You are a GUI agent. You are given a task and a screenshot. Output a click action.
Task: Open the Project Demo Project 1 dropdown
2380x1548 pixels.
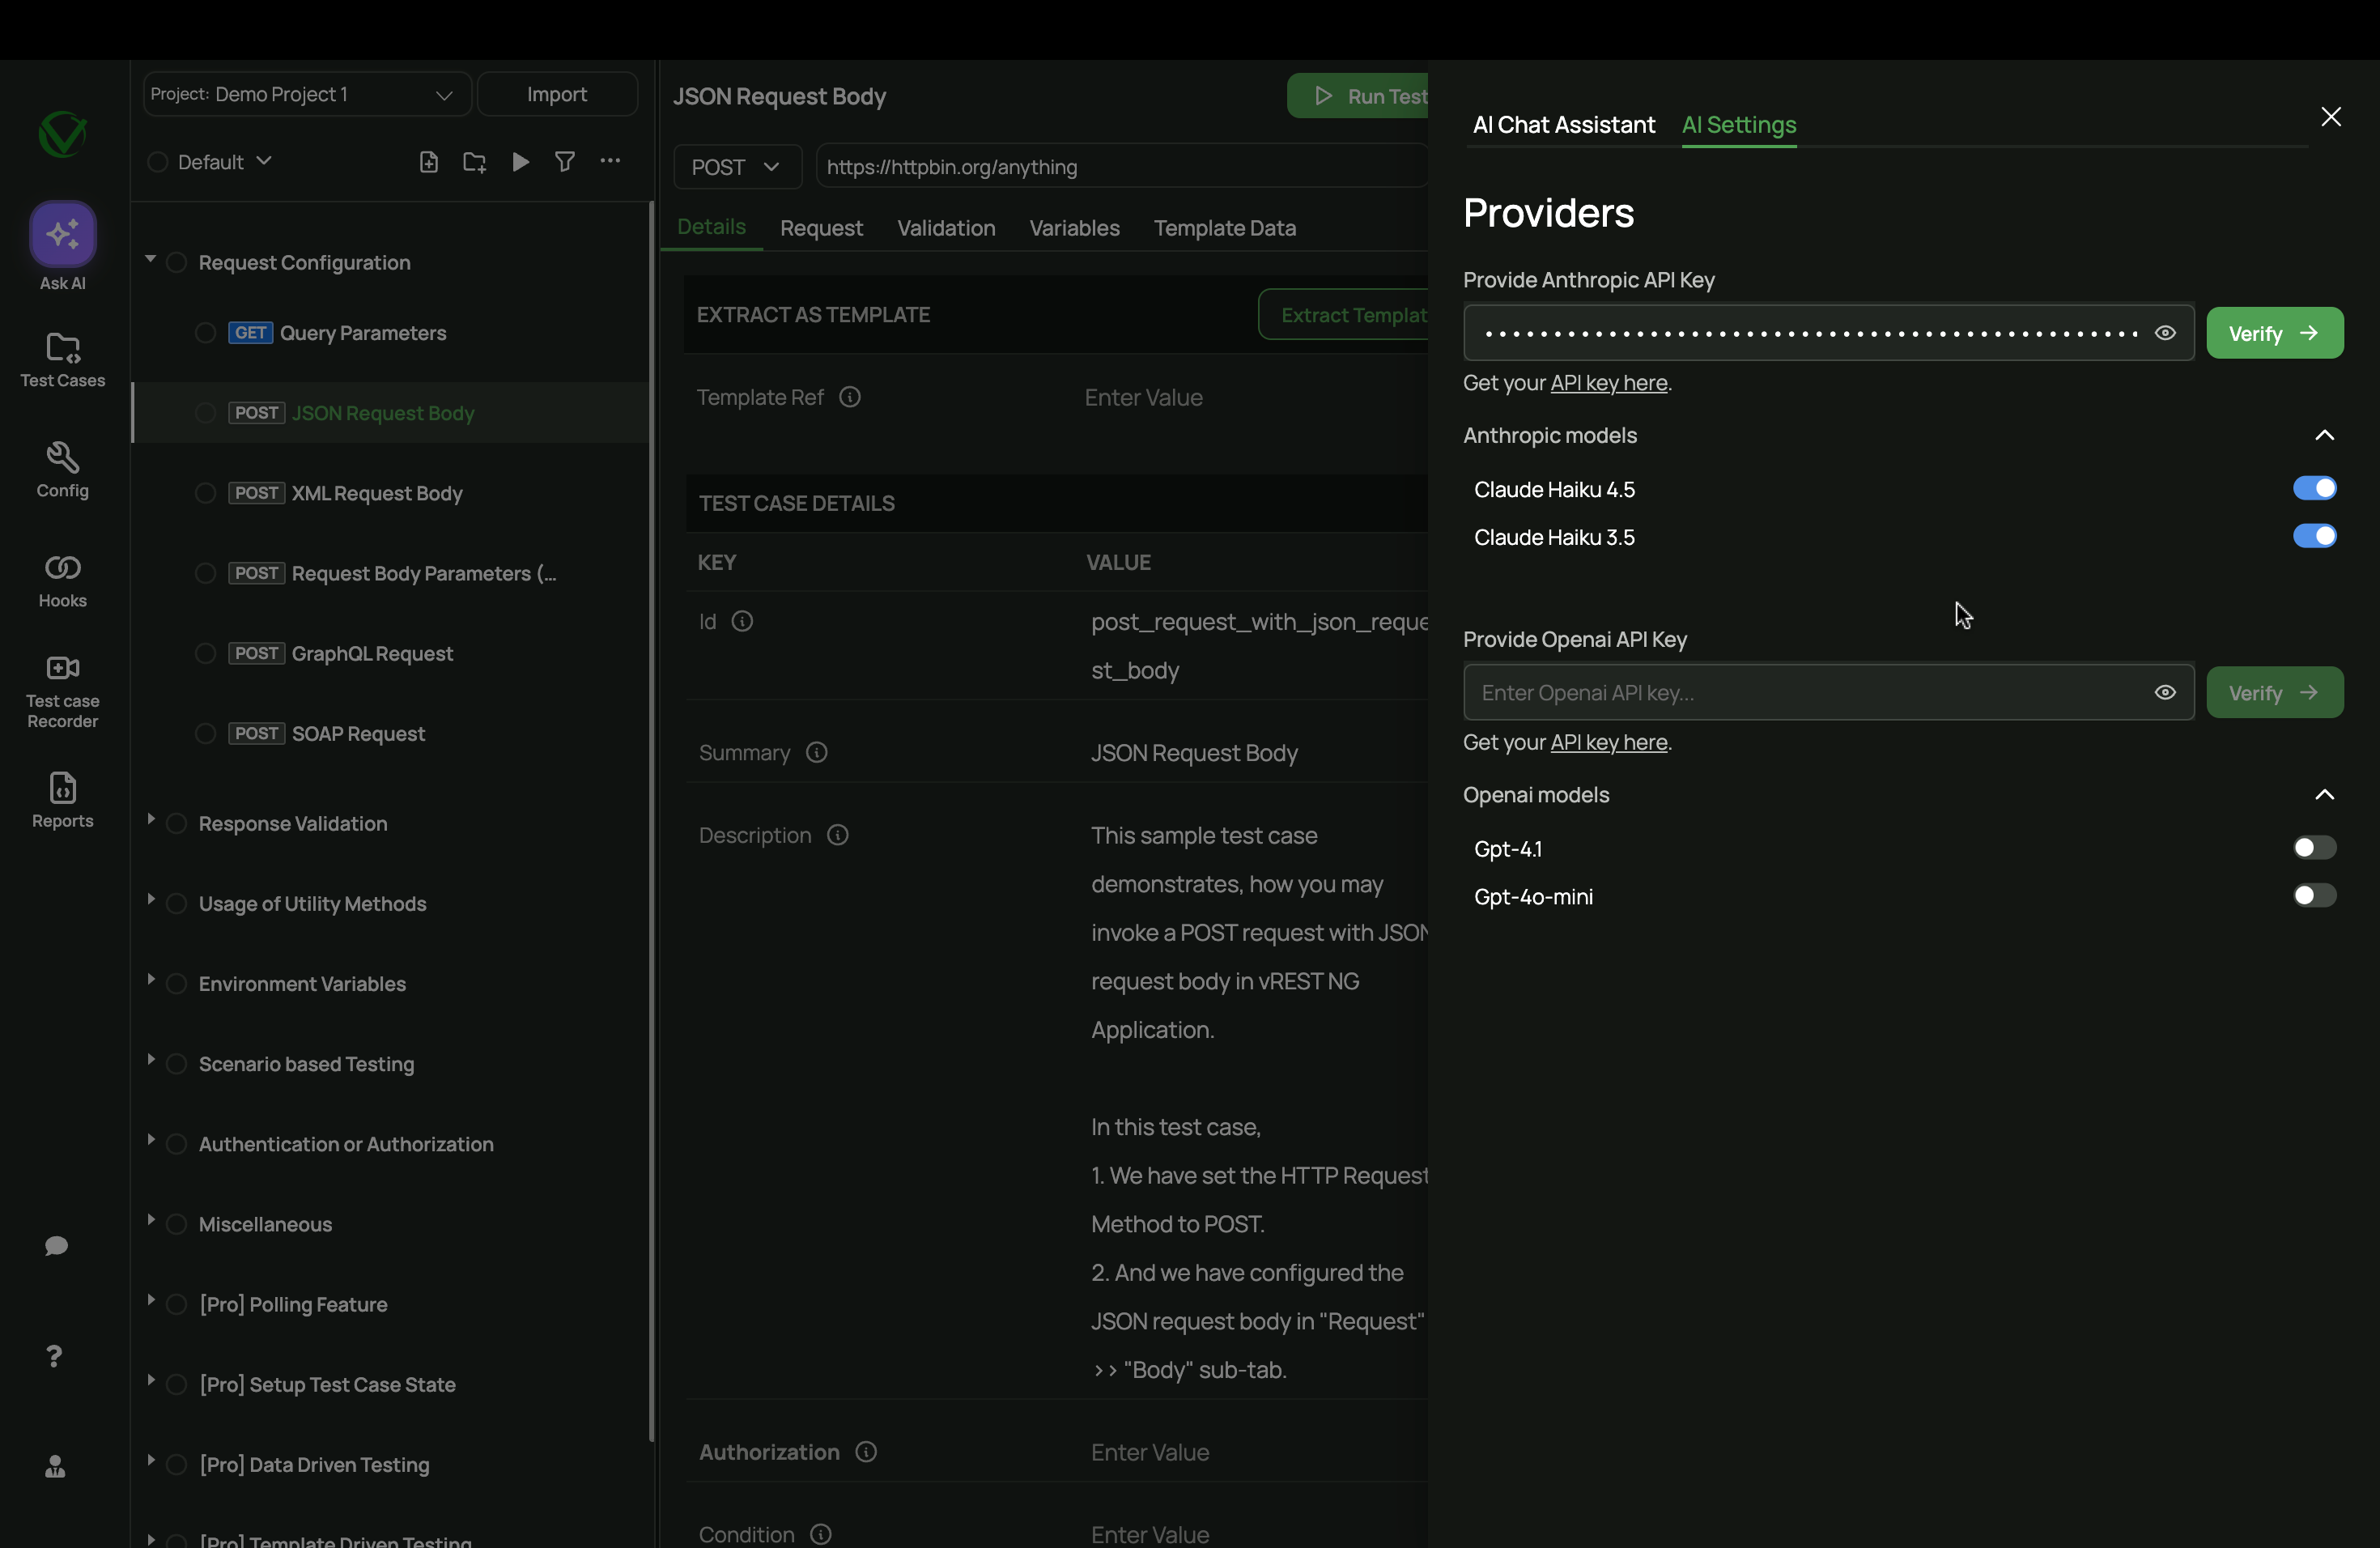pyautogui.click(x=306, y=94)
